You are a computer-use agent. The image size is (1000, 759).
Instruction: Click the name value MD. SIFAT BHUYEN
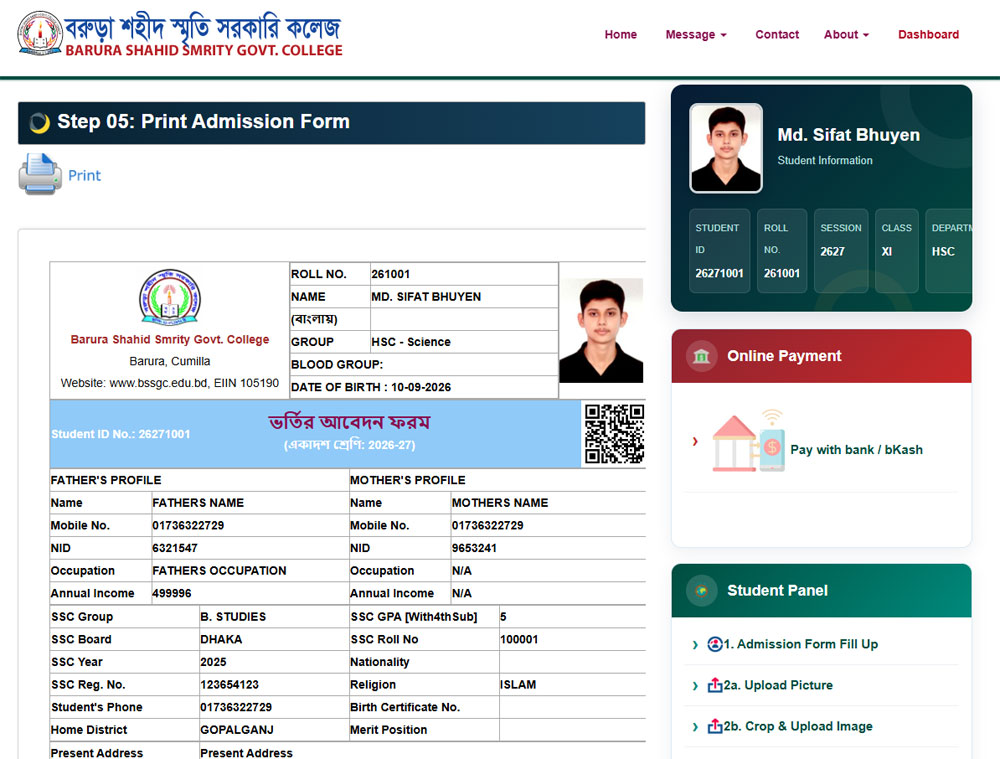[x=426, y=297]
